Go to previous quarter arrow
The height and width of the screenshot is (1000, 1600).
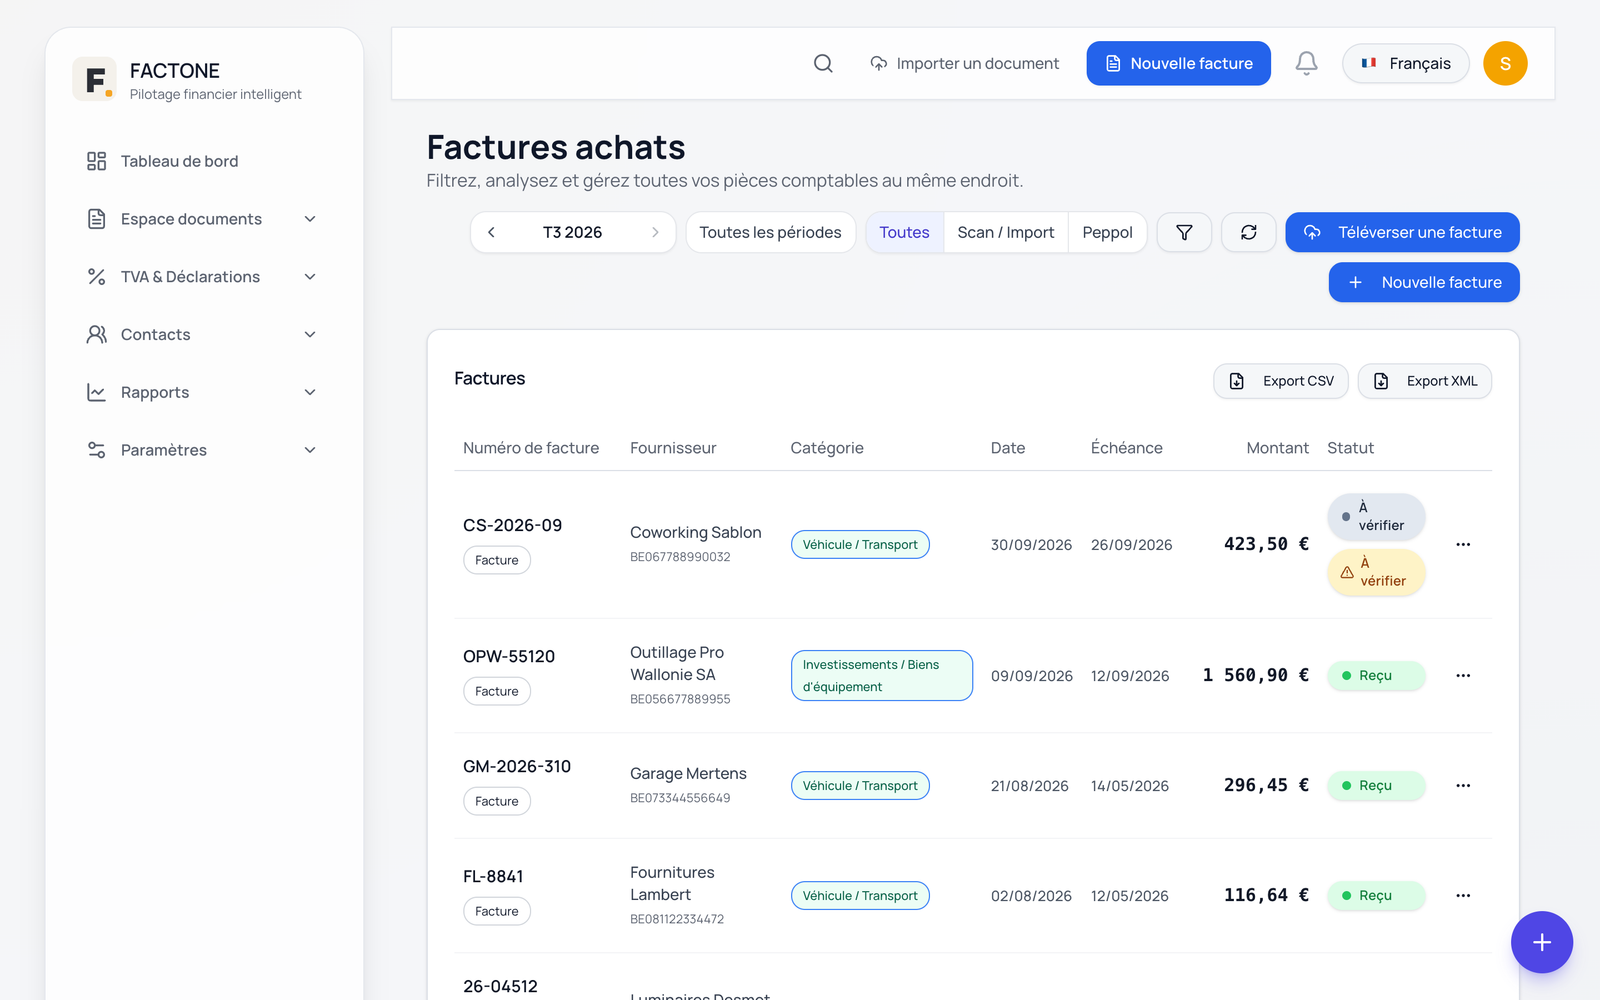(x=491, y=232)
